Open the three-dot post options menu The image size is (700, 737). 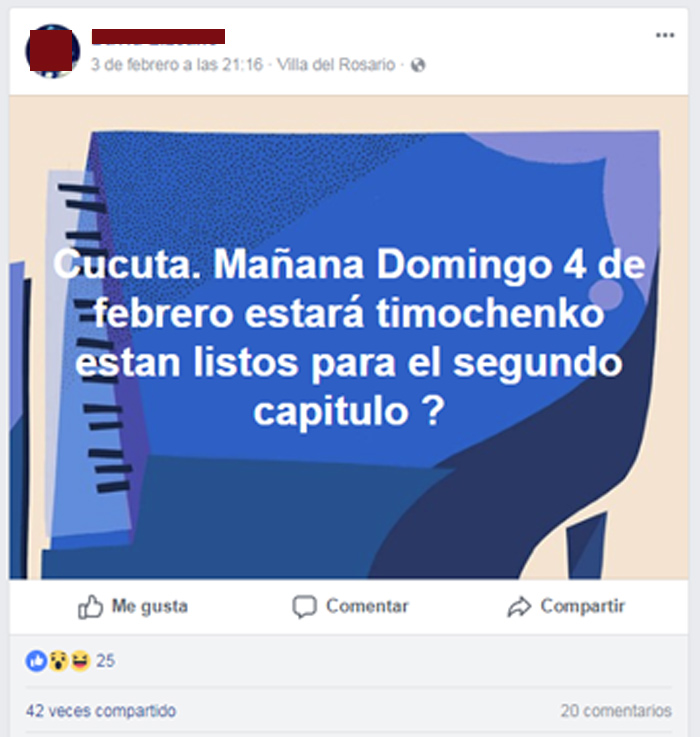click(x=665, y=35)
